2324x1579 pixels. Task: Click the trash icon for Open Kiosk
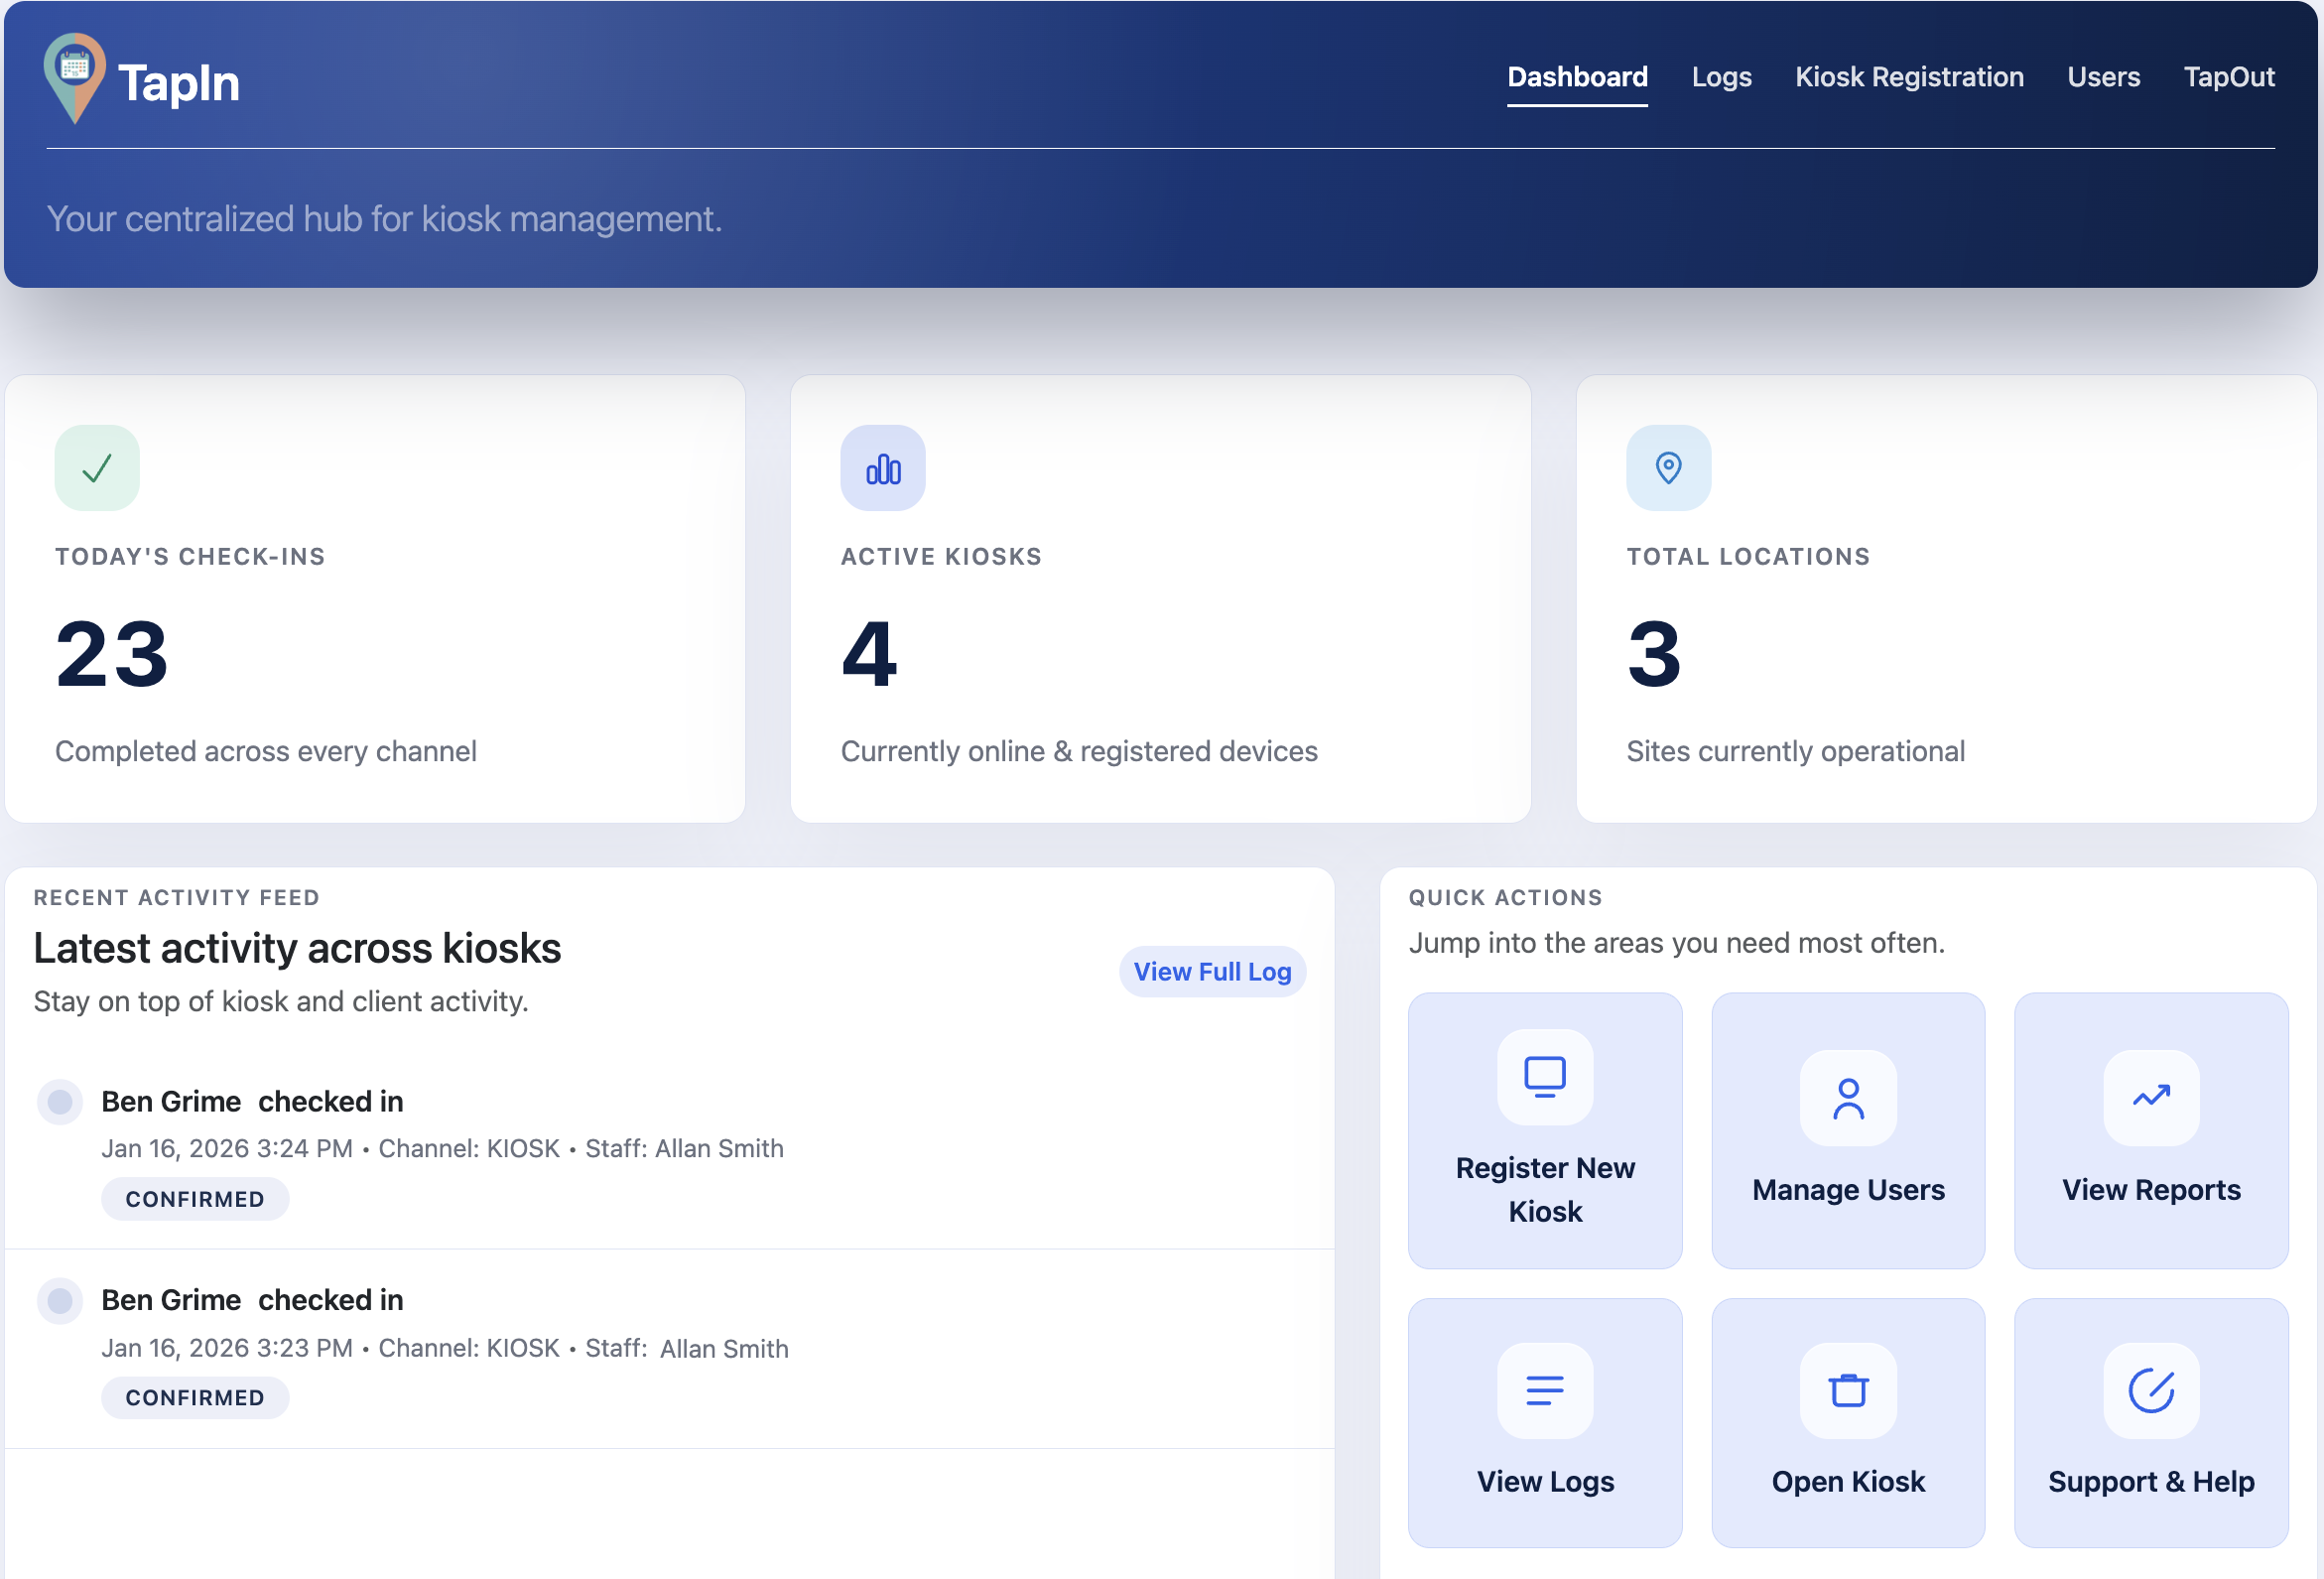[1847, 1391]
